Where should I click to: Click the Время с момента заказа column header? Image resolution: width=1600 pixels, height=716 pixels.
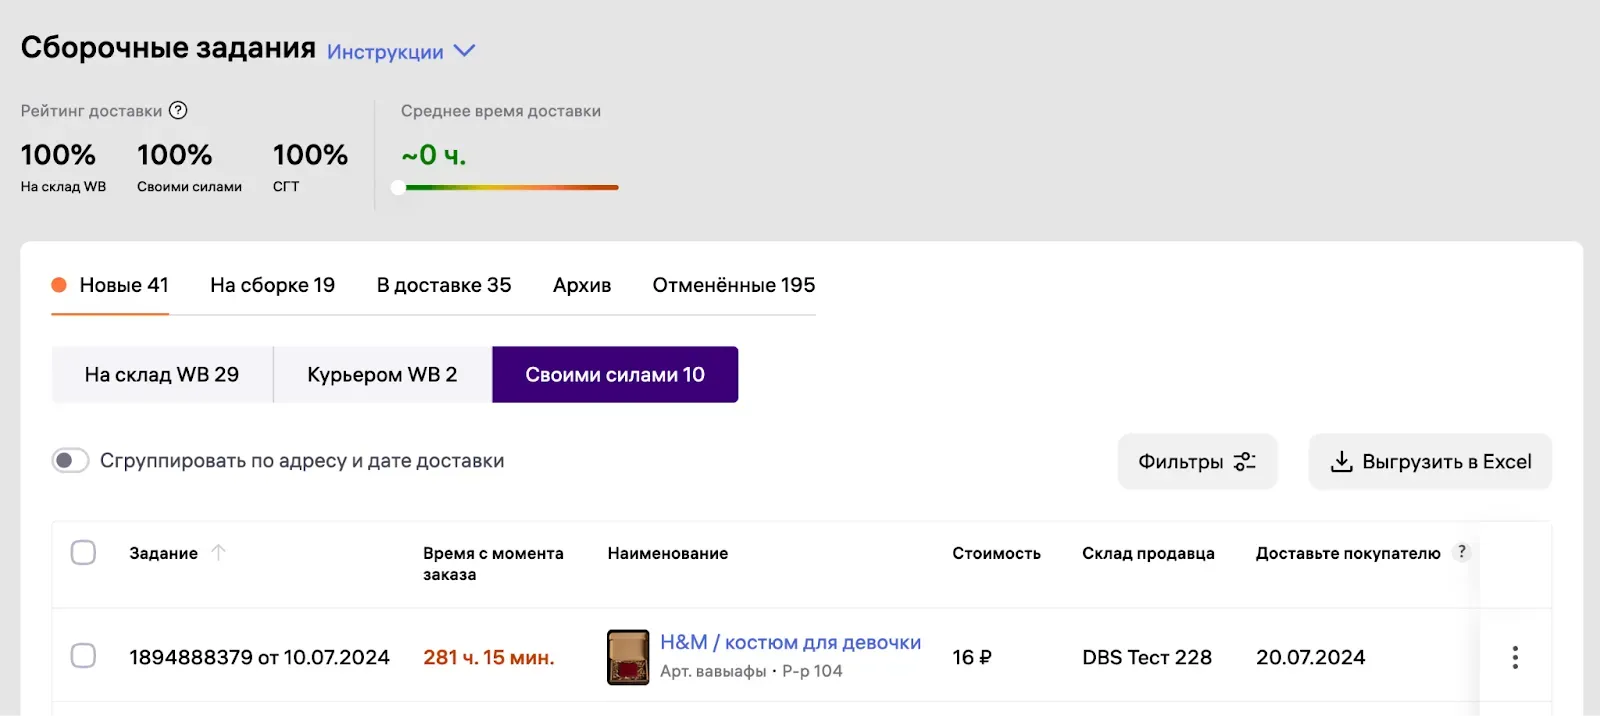(x=493, y=564)
